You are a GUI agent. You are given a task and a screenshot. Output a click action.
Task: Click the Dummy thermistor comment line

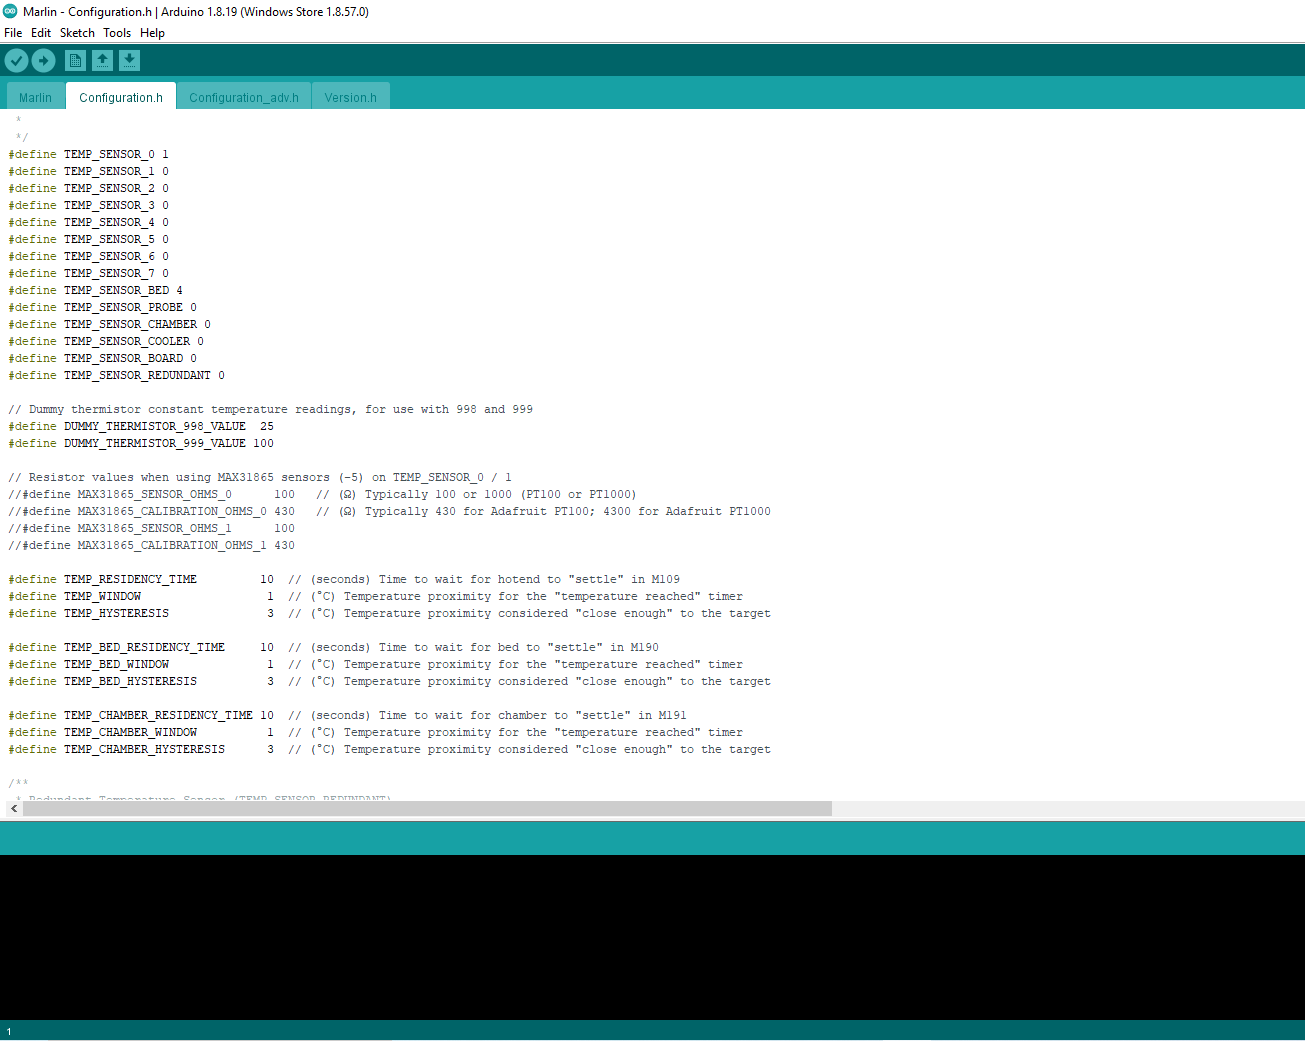pos(271,409)
